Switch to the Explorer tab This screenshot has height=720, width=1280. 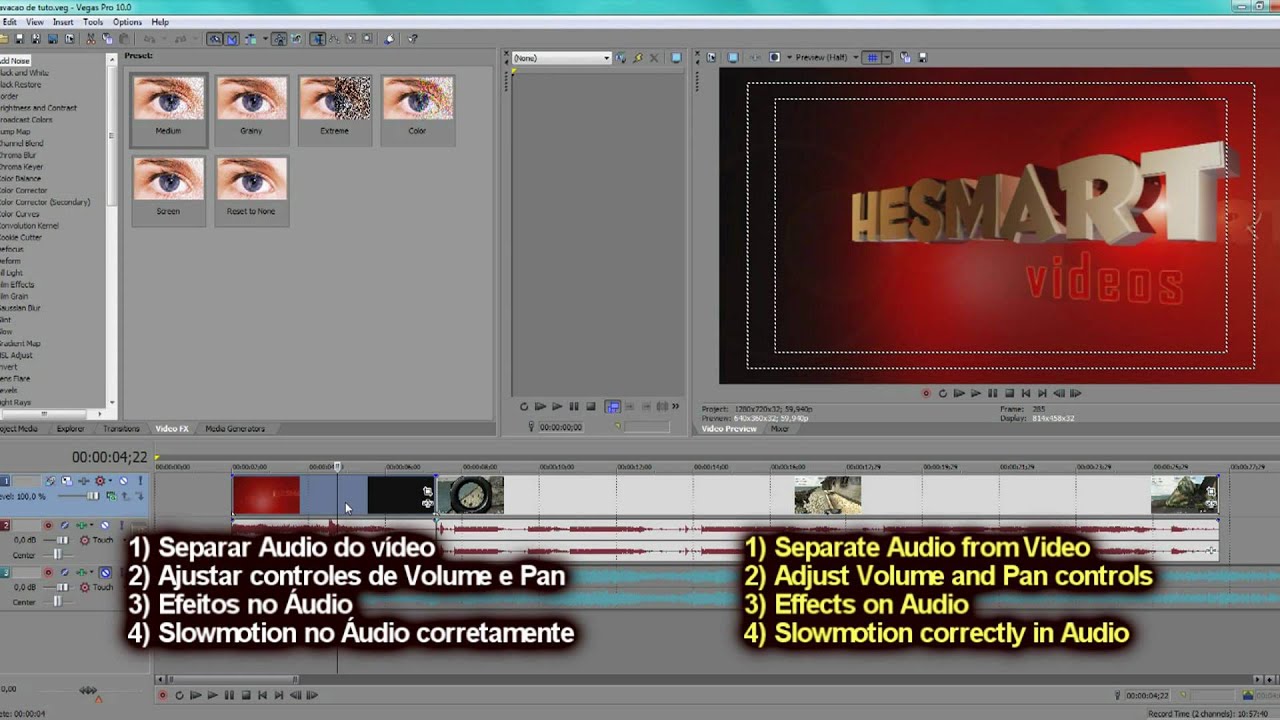[70, 428]
